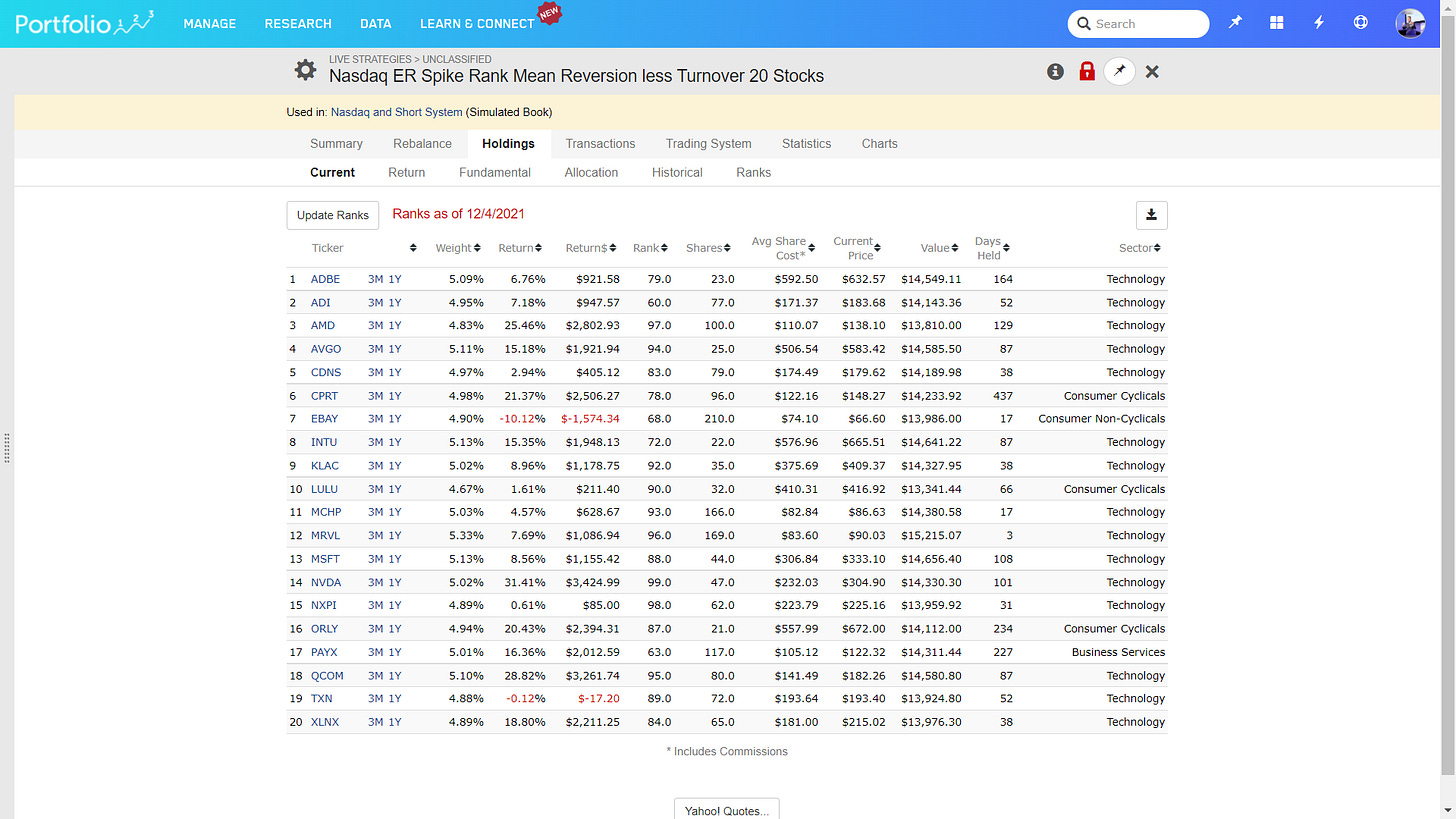1456x819 pixels.
Task: Open the 1Y chart link for XLNX
Action: click(x=395, y=722)
